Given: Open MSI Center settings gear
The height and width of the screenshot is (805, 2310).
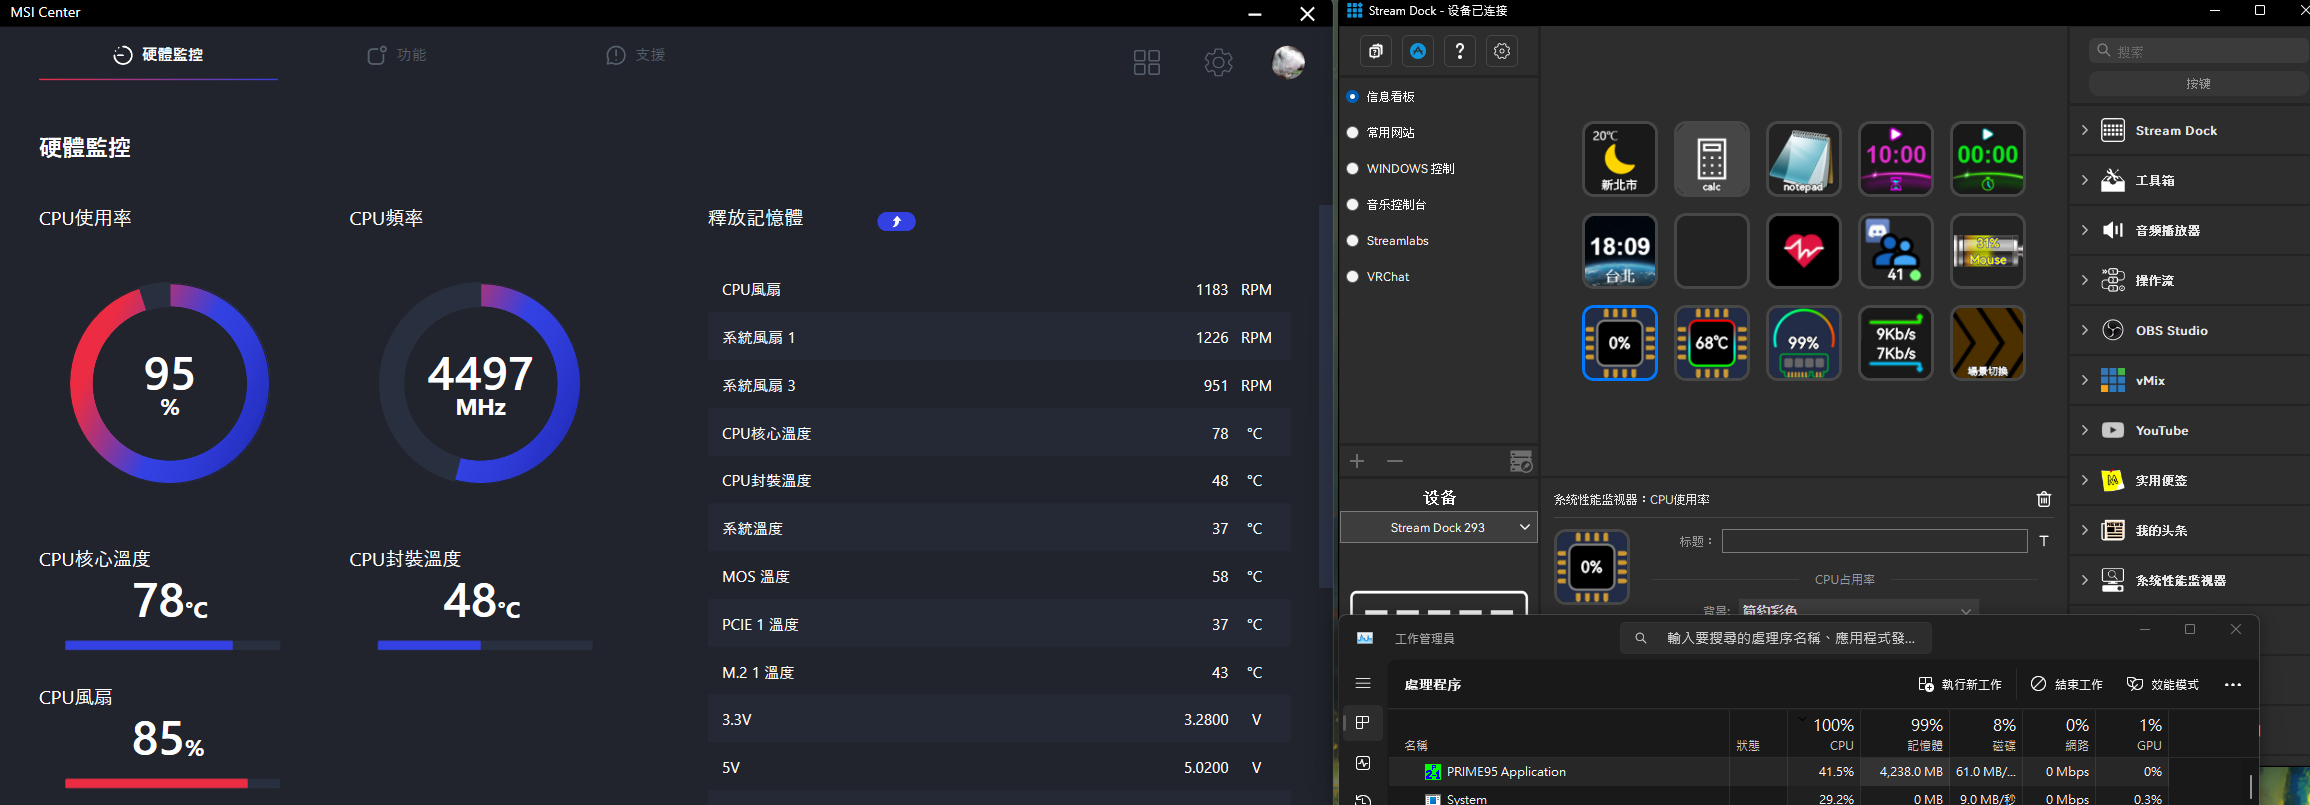Looking at the screenshot, I should tap(1218, 62).
